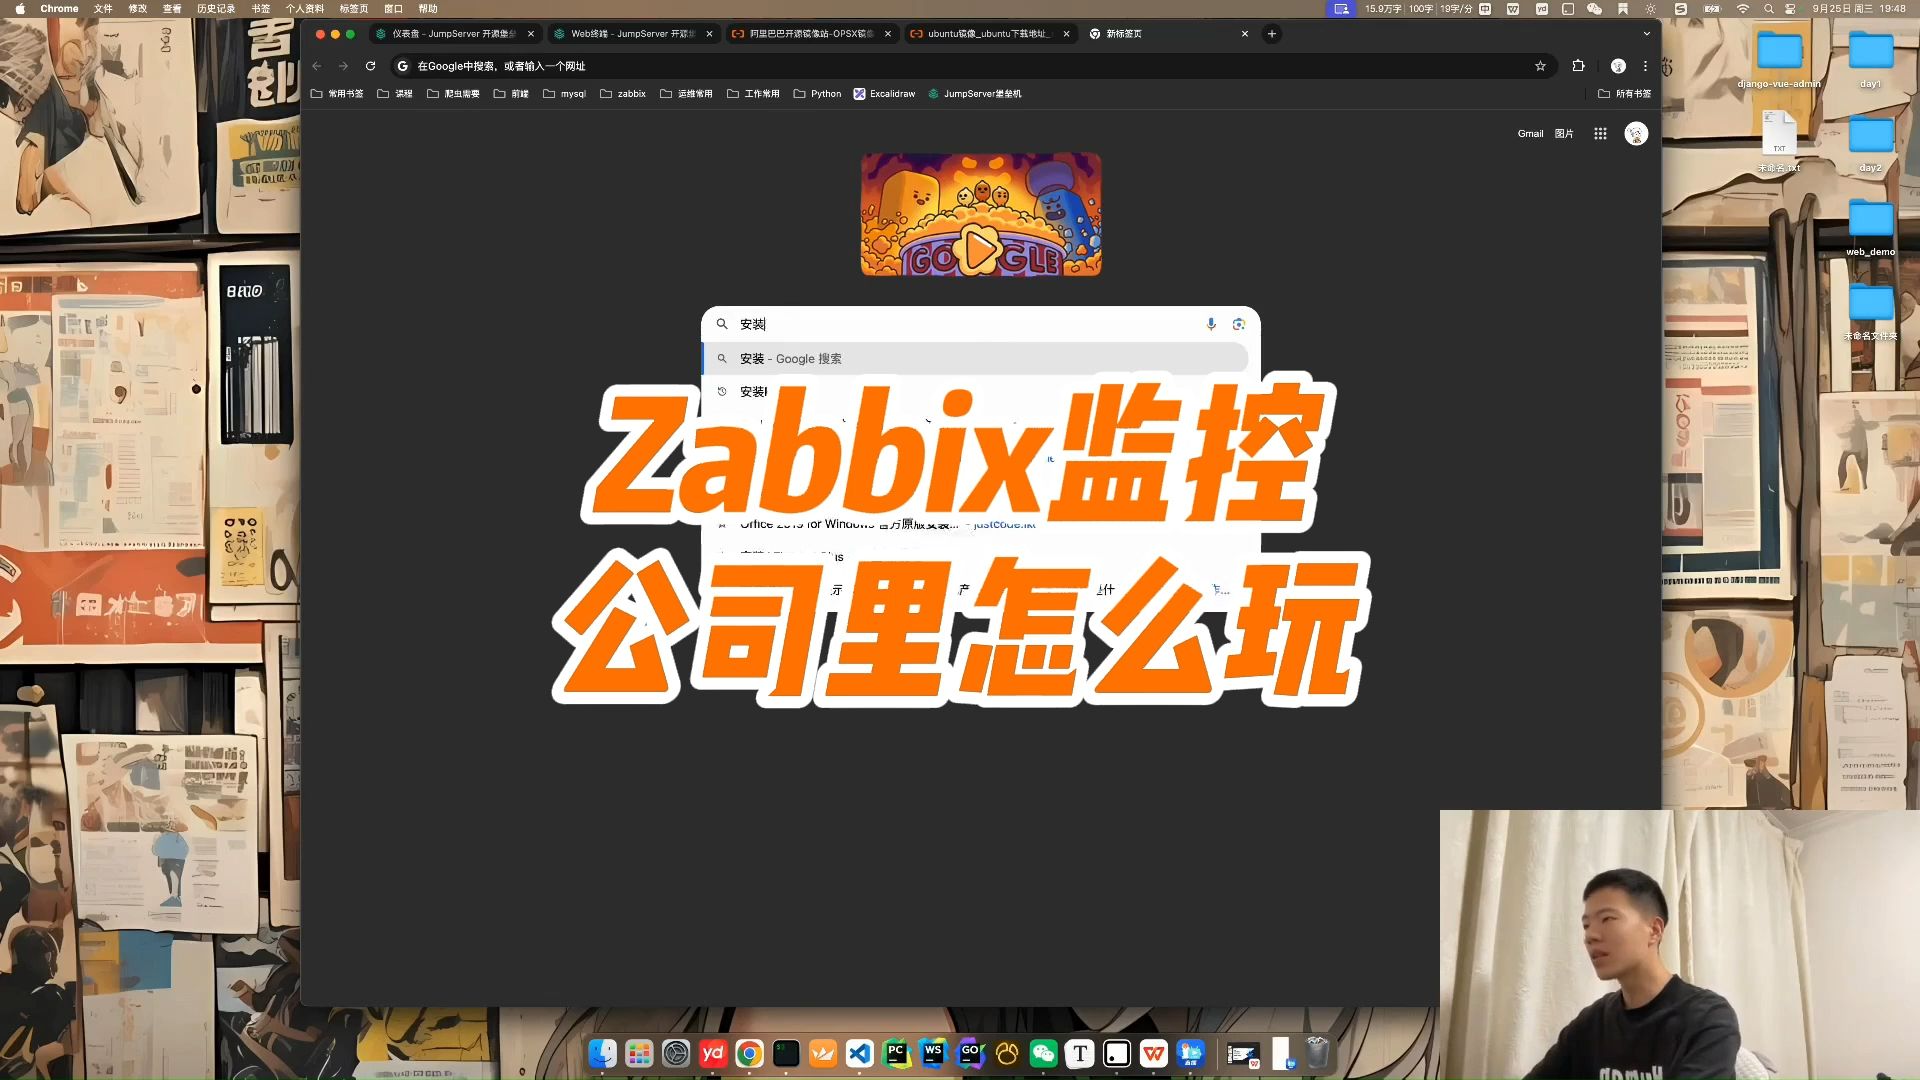Open WPS Office from the dock

pyautogui.click(x=1154, y=1053)
